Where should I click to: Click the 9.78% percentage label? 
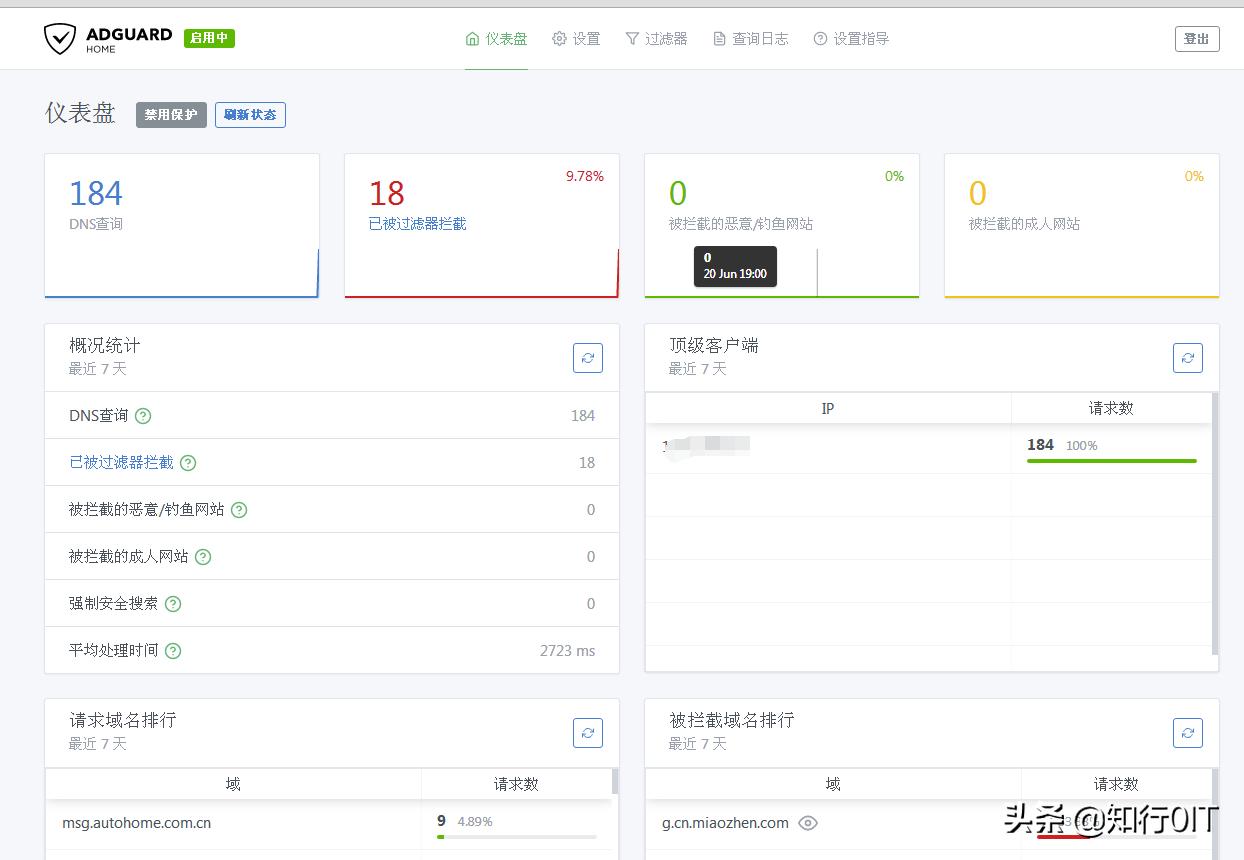click(585, 176)
